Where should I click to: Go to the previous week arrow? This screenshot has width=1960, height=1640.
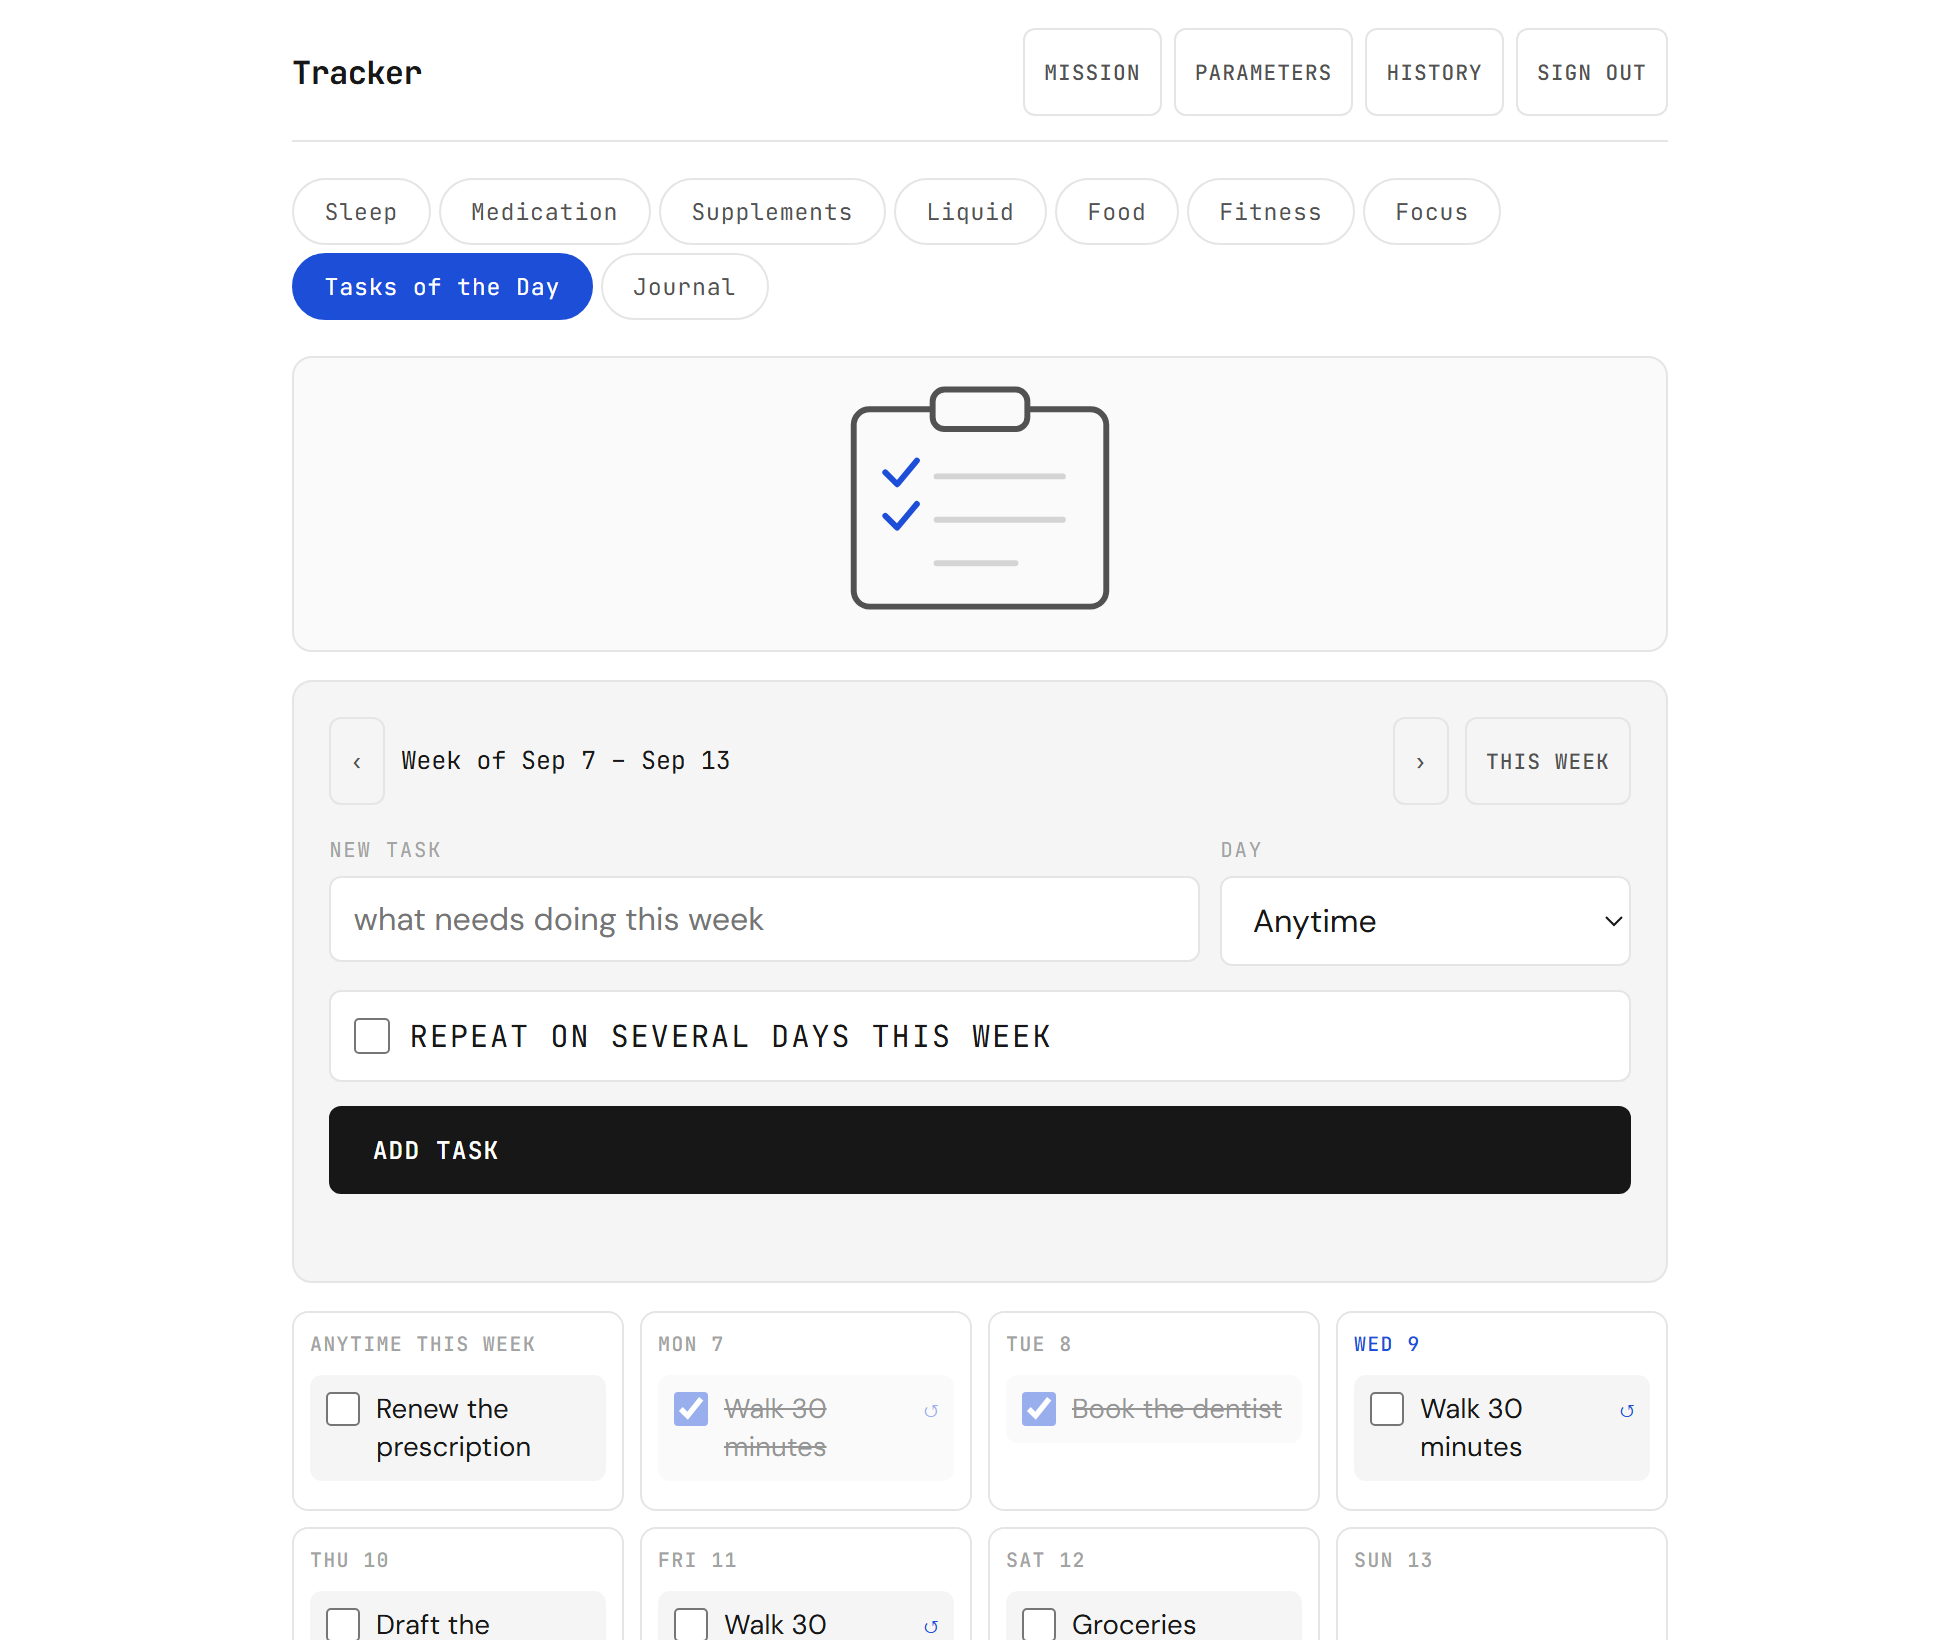[357, 761]
